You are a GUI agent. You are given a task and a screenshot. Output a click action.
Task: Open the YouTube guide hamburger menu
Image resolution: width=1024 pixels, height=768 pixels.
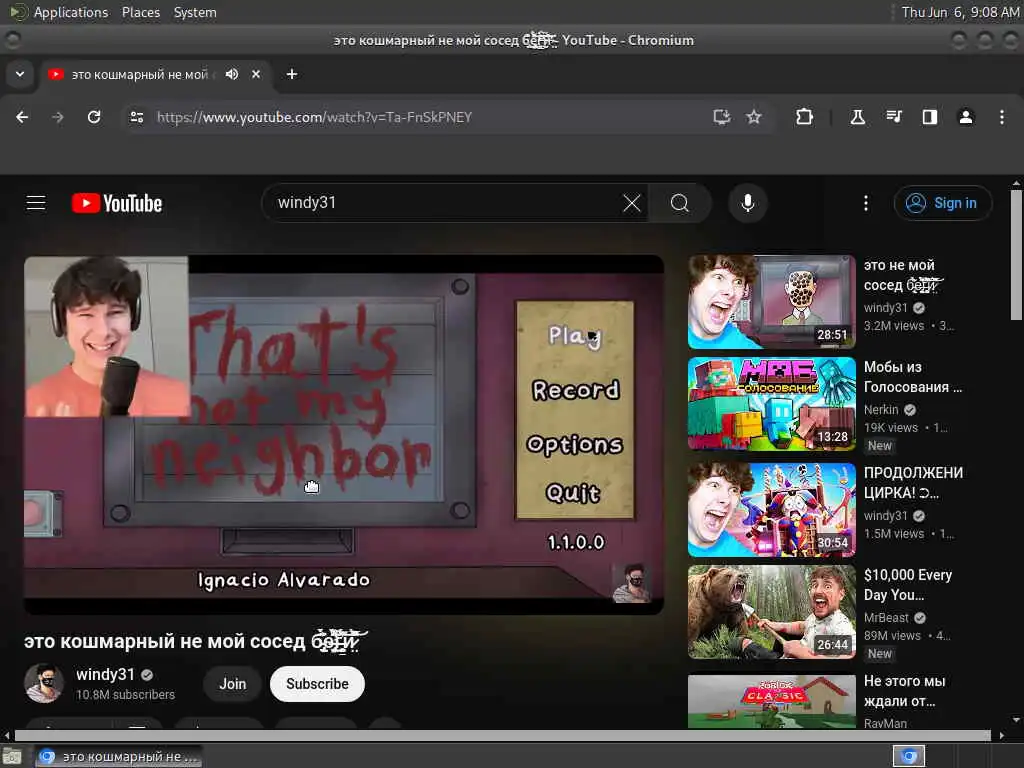pos(36,203)
